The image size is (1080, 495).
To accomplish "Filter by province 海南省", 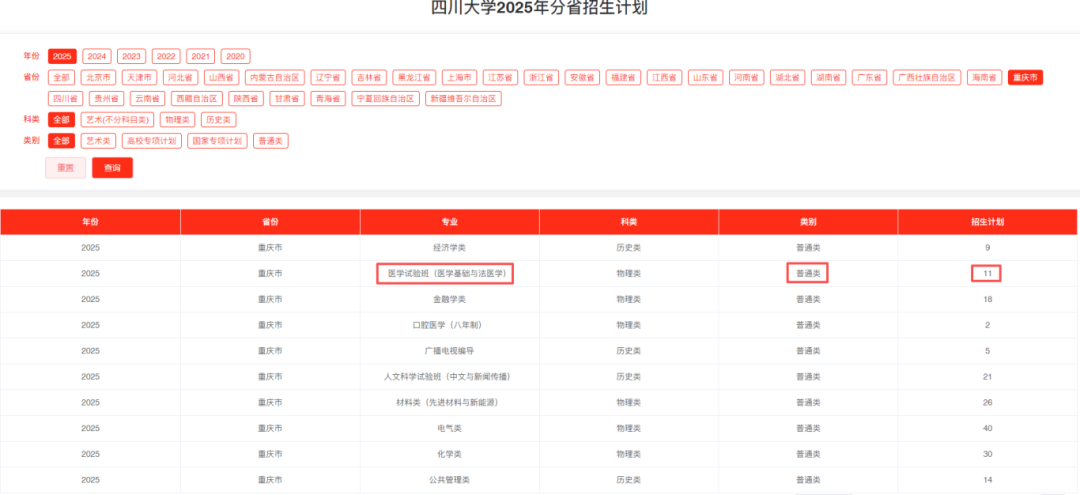I will point(985,78).
